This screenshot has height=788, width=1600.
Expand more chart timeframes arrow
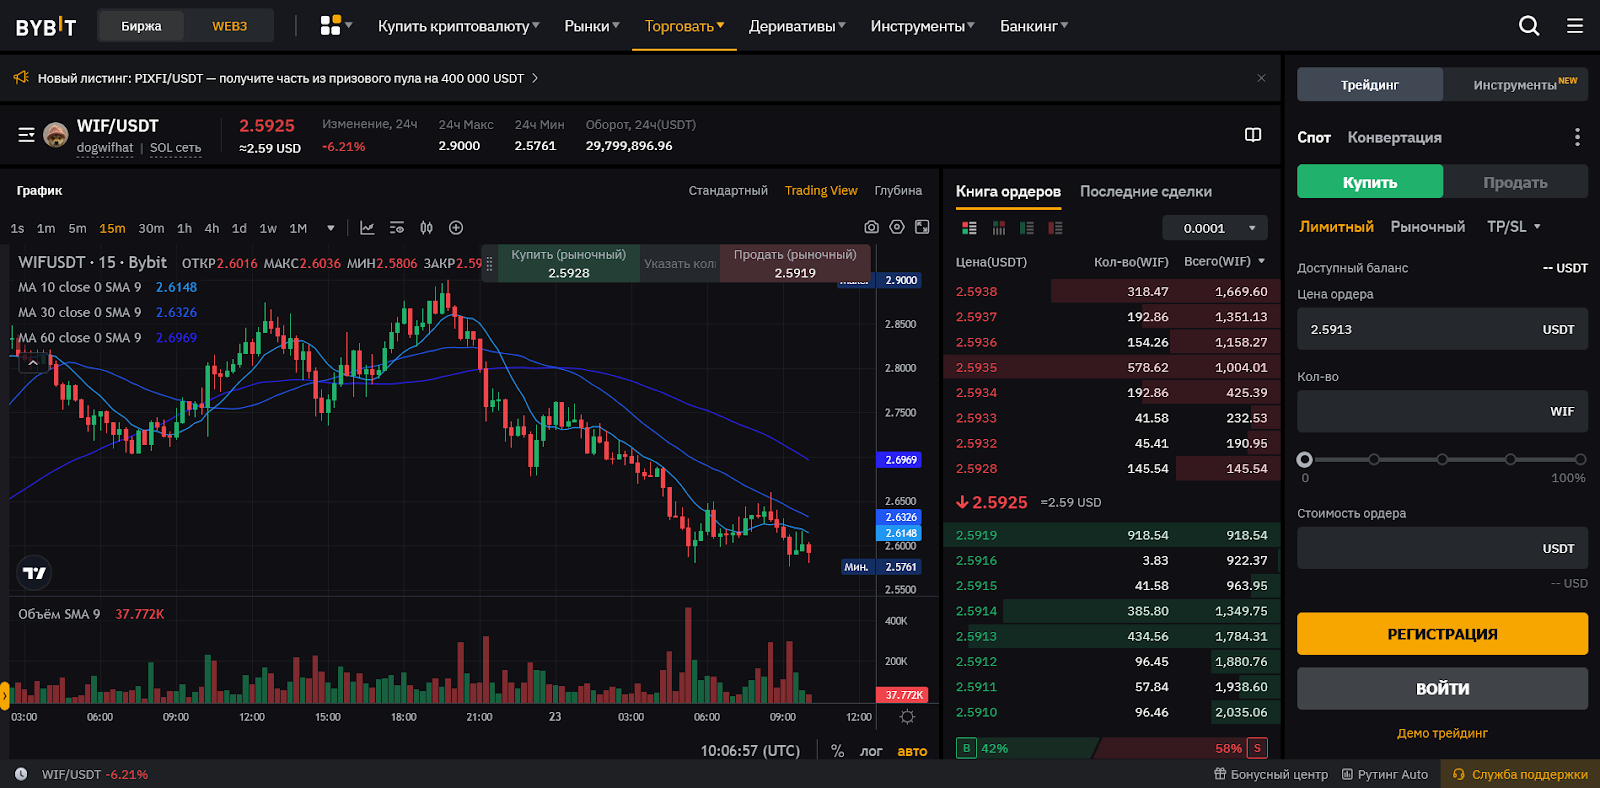[331, 228]
